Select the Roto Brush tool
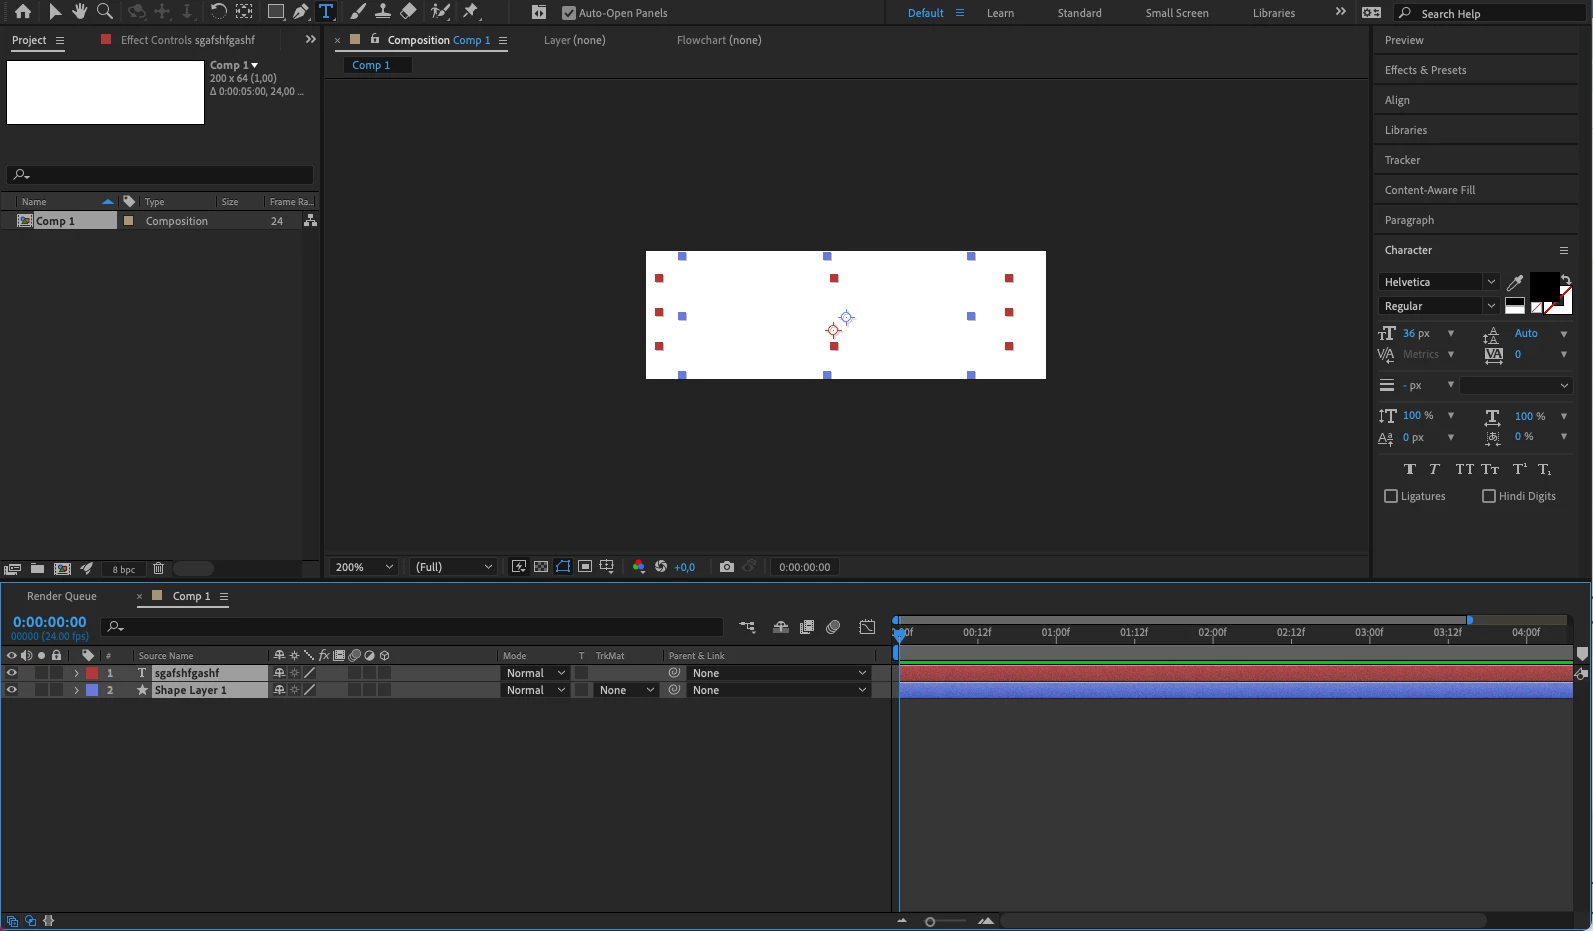 pos(440,12)
